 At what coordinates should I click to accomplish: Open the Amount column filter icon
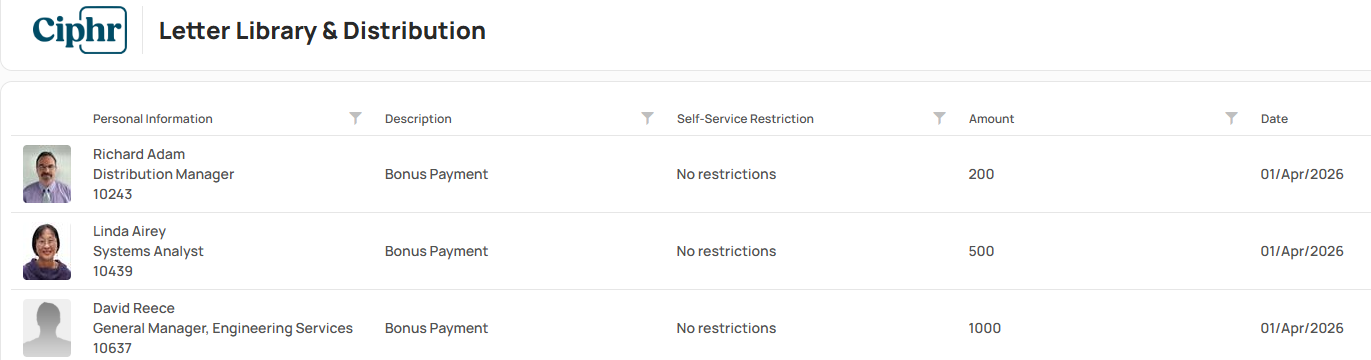[x=1231, y=118]
